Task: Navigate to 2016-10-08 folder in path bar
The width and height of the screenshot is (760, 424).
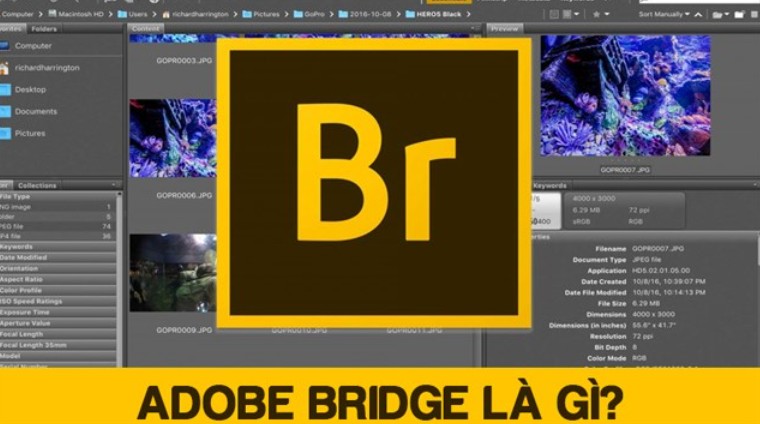Action: pyautogui.click(x=370, y=14)
